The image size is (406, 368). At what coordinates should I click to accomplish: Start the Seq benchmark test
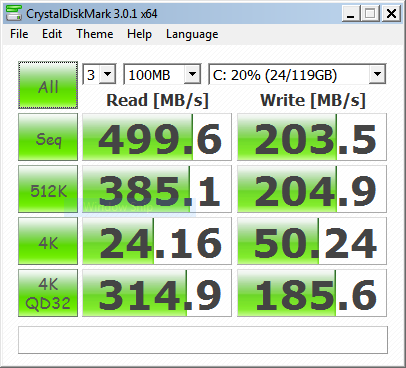(x=48, y=137)
